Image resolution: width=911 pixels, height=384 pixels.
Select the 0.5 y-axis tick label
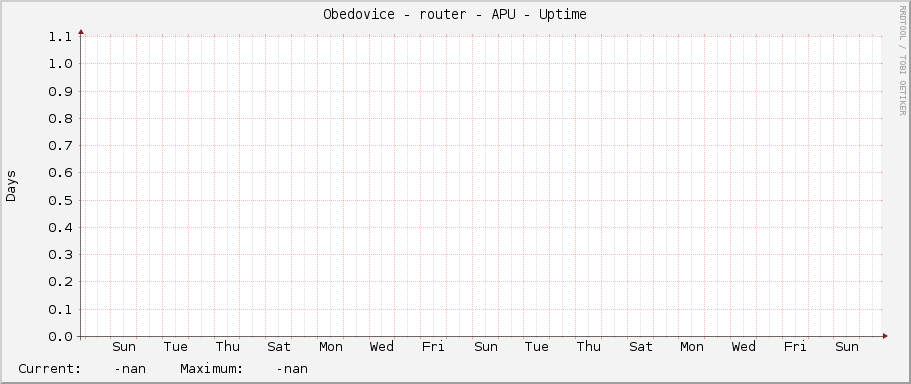point(60,200)
